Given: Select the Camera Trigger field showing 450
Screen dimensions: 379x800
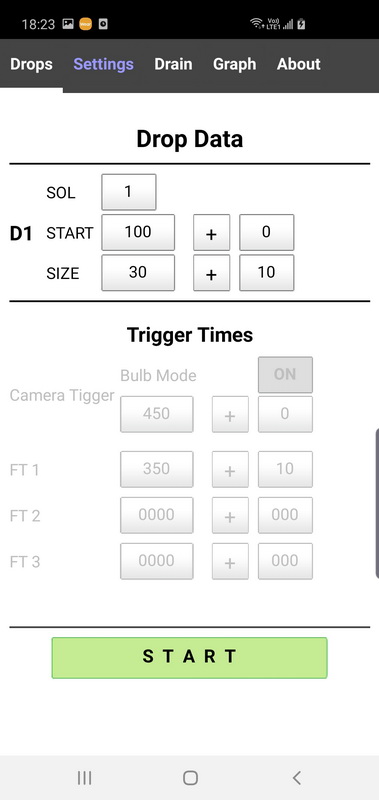Looking at the screenshot, I should (x=157, y=414).
